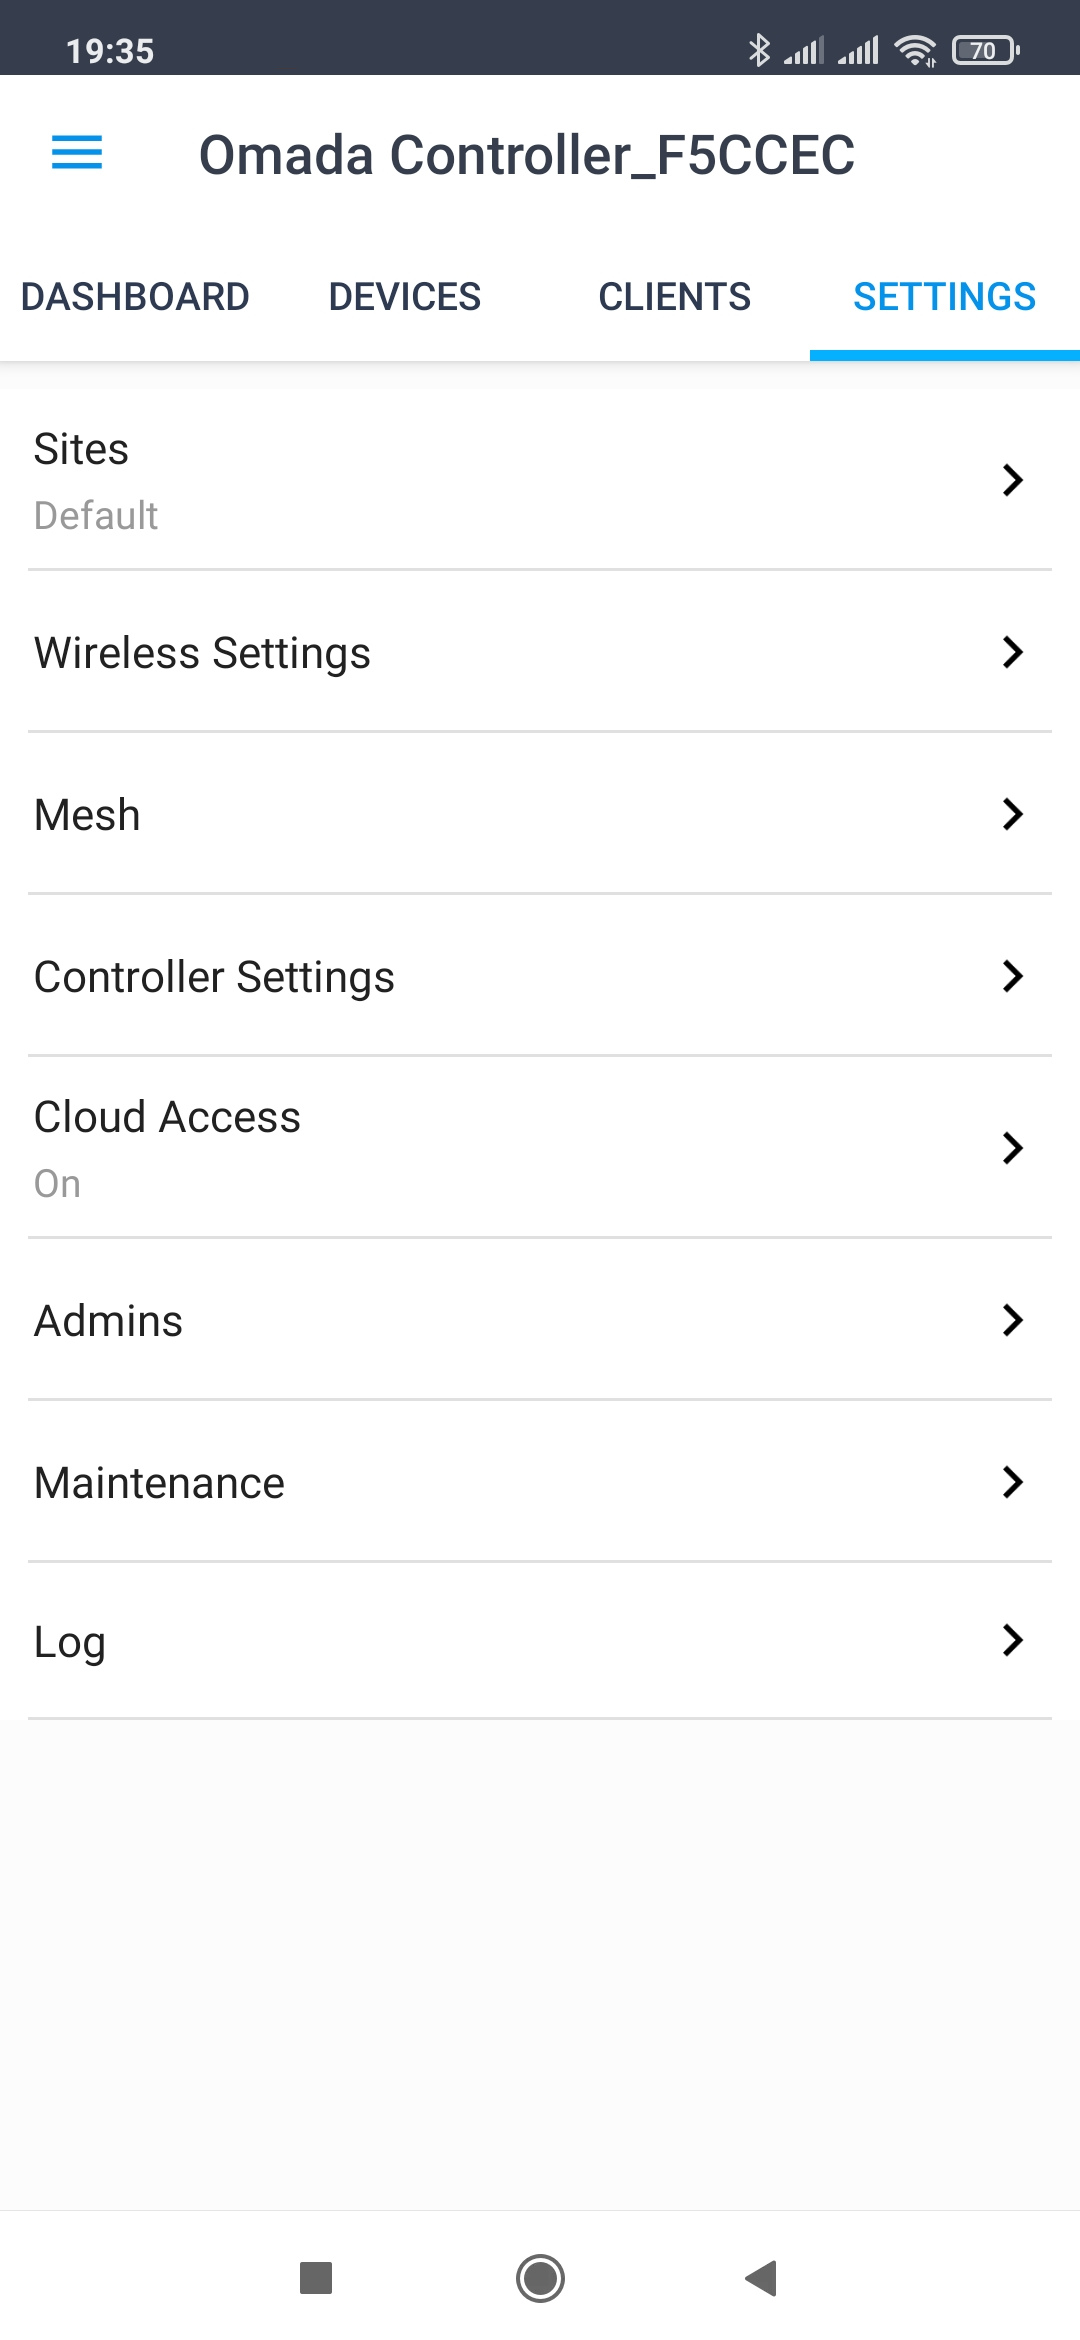1080x2340 pixels.
Task: Open the Clients tab
Action: pos(675,297)
